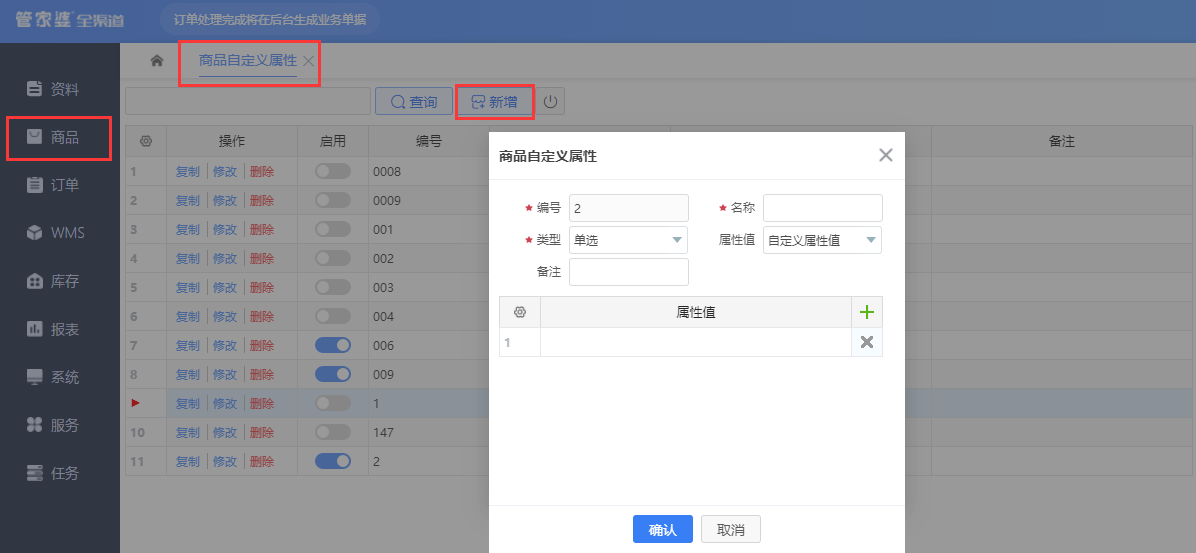Screen dimensions: 1196x553
Task: Click 复制 link in row 004
Action: tap(188, 317)
